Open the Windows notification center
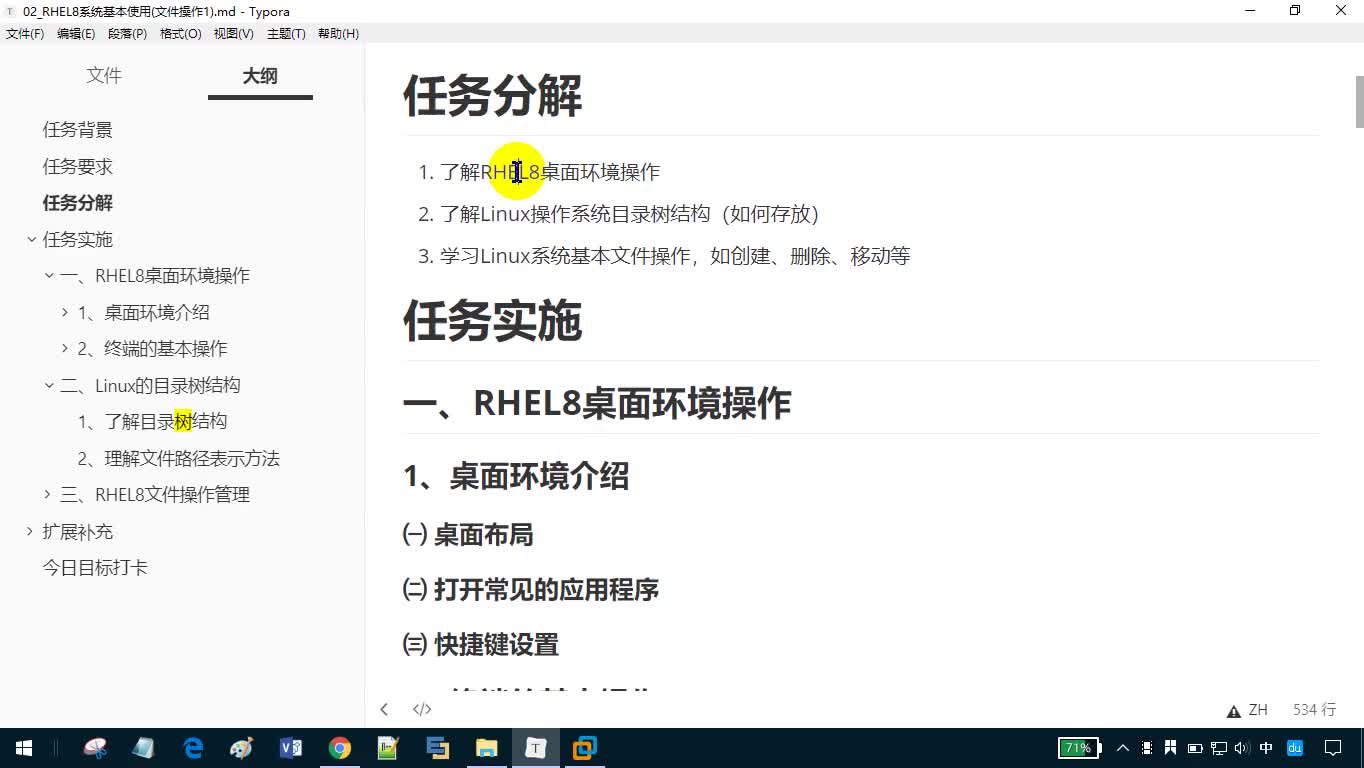The image size is (1364, 768). point(1333,748)
